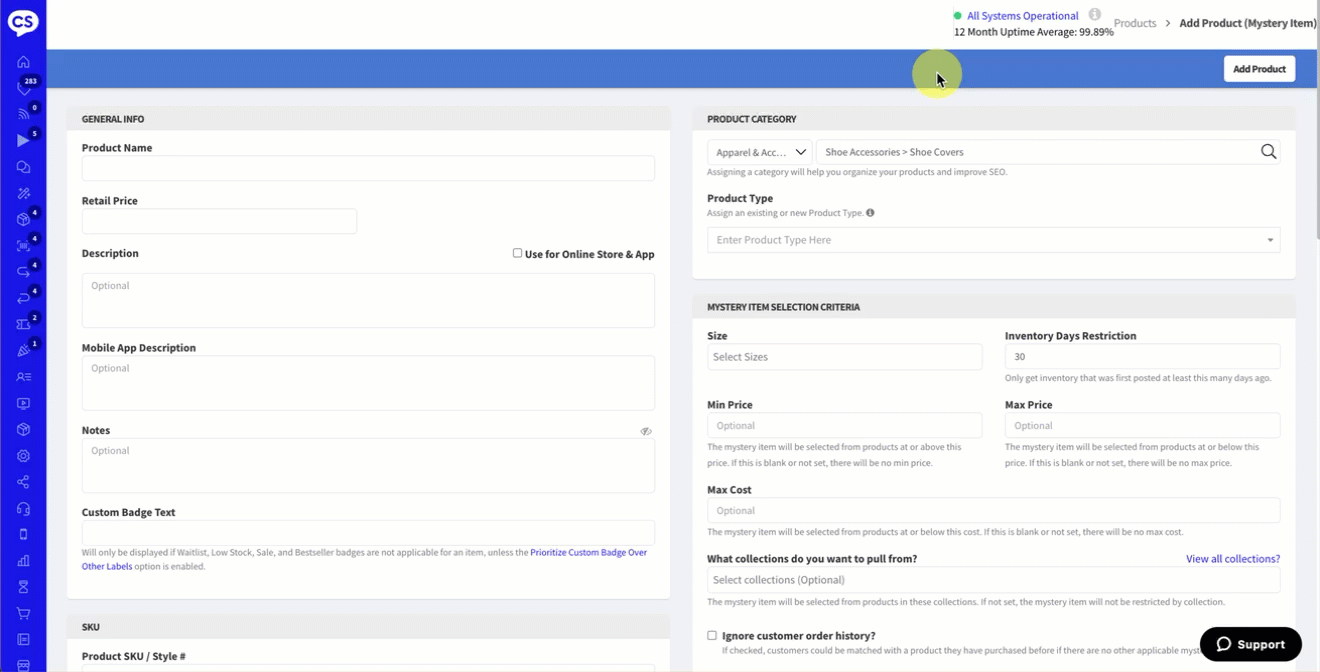Open the magic wand icon in sidebar
The image size is (1320, 672).
[23, 193]
